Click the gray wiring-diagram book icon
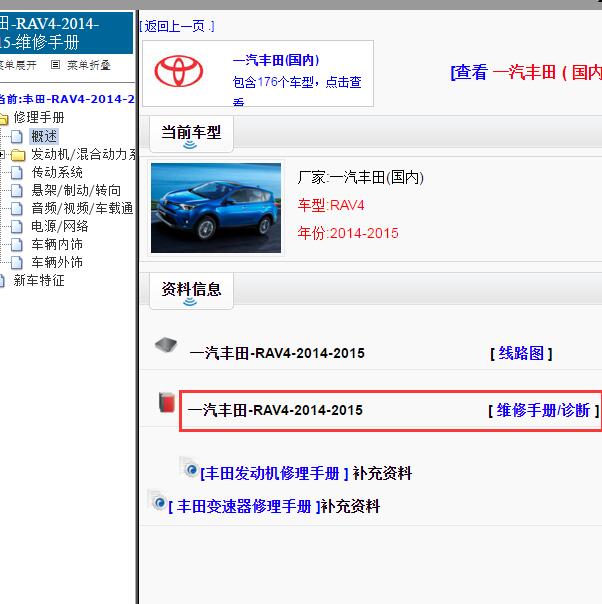Image resolution: width=602 pixels, height=604 pixels. point(166,345)
